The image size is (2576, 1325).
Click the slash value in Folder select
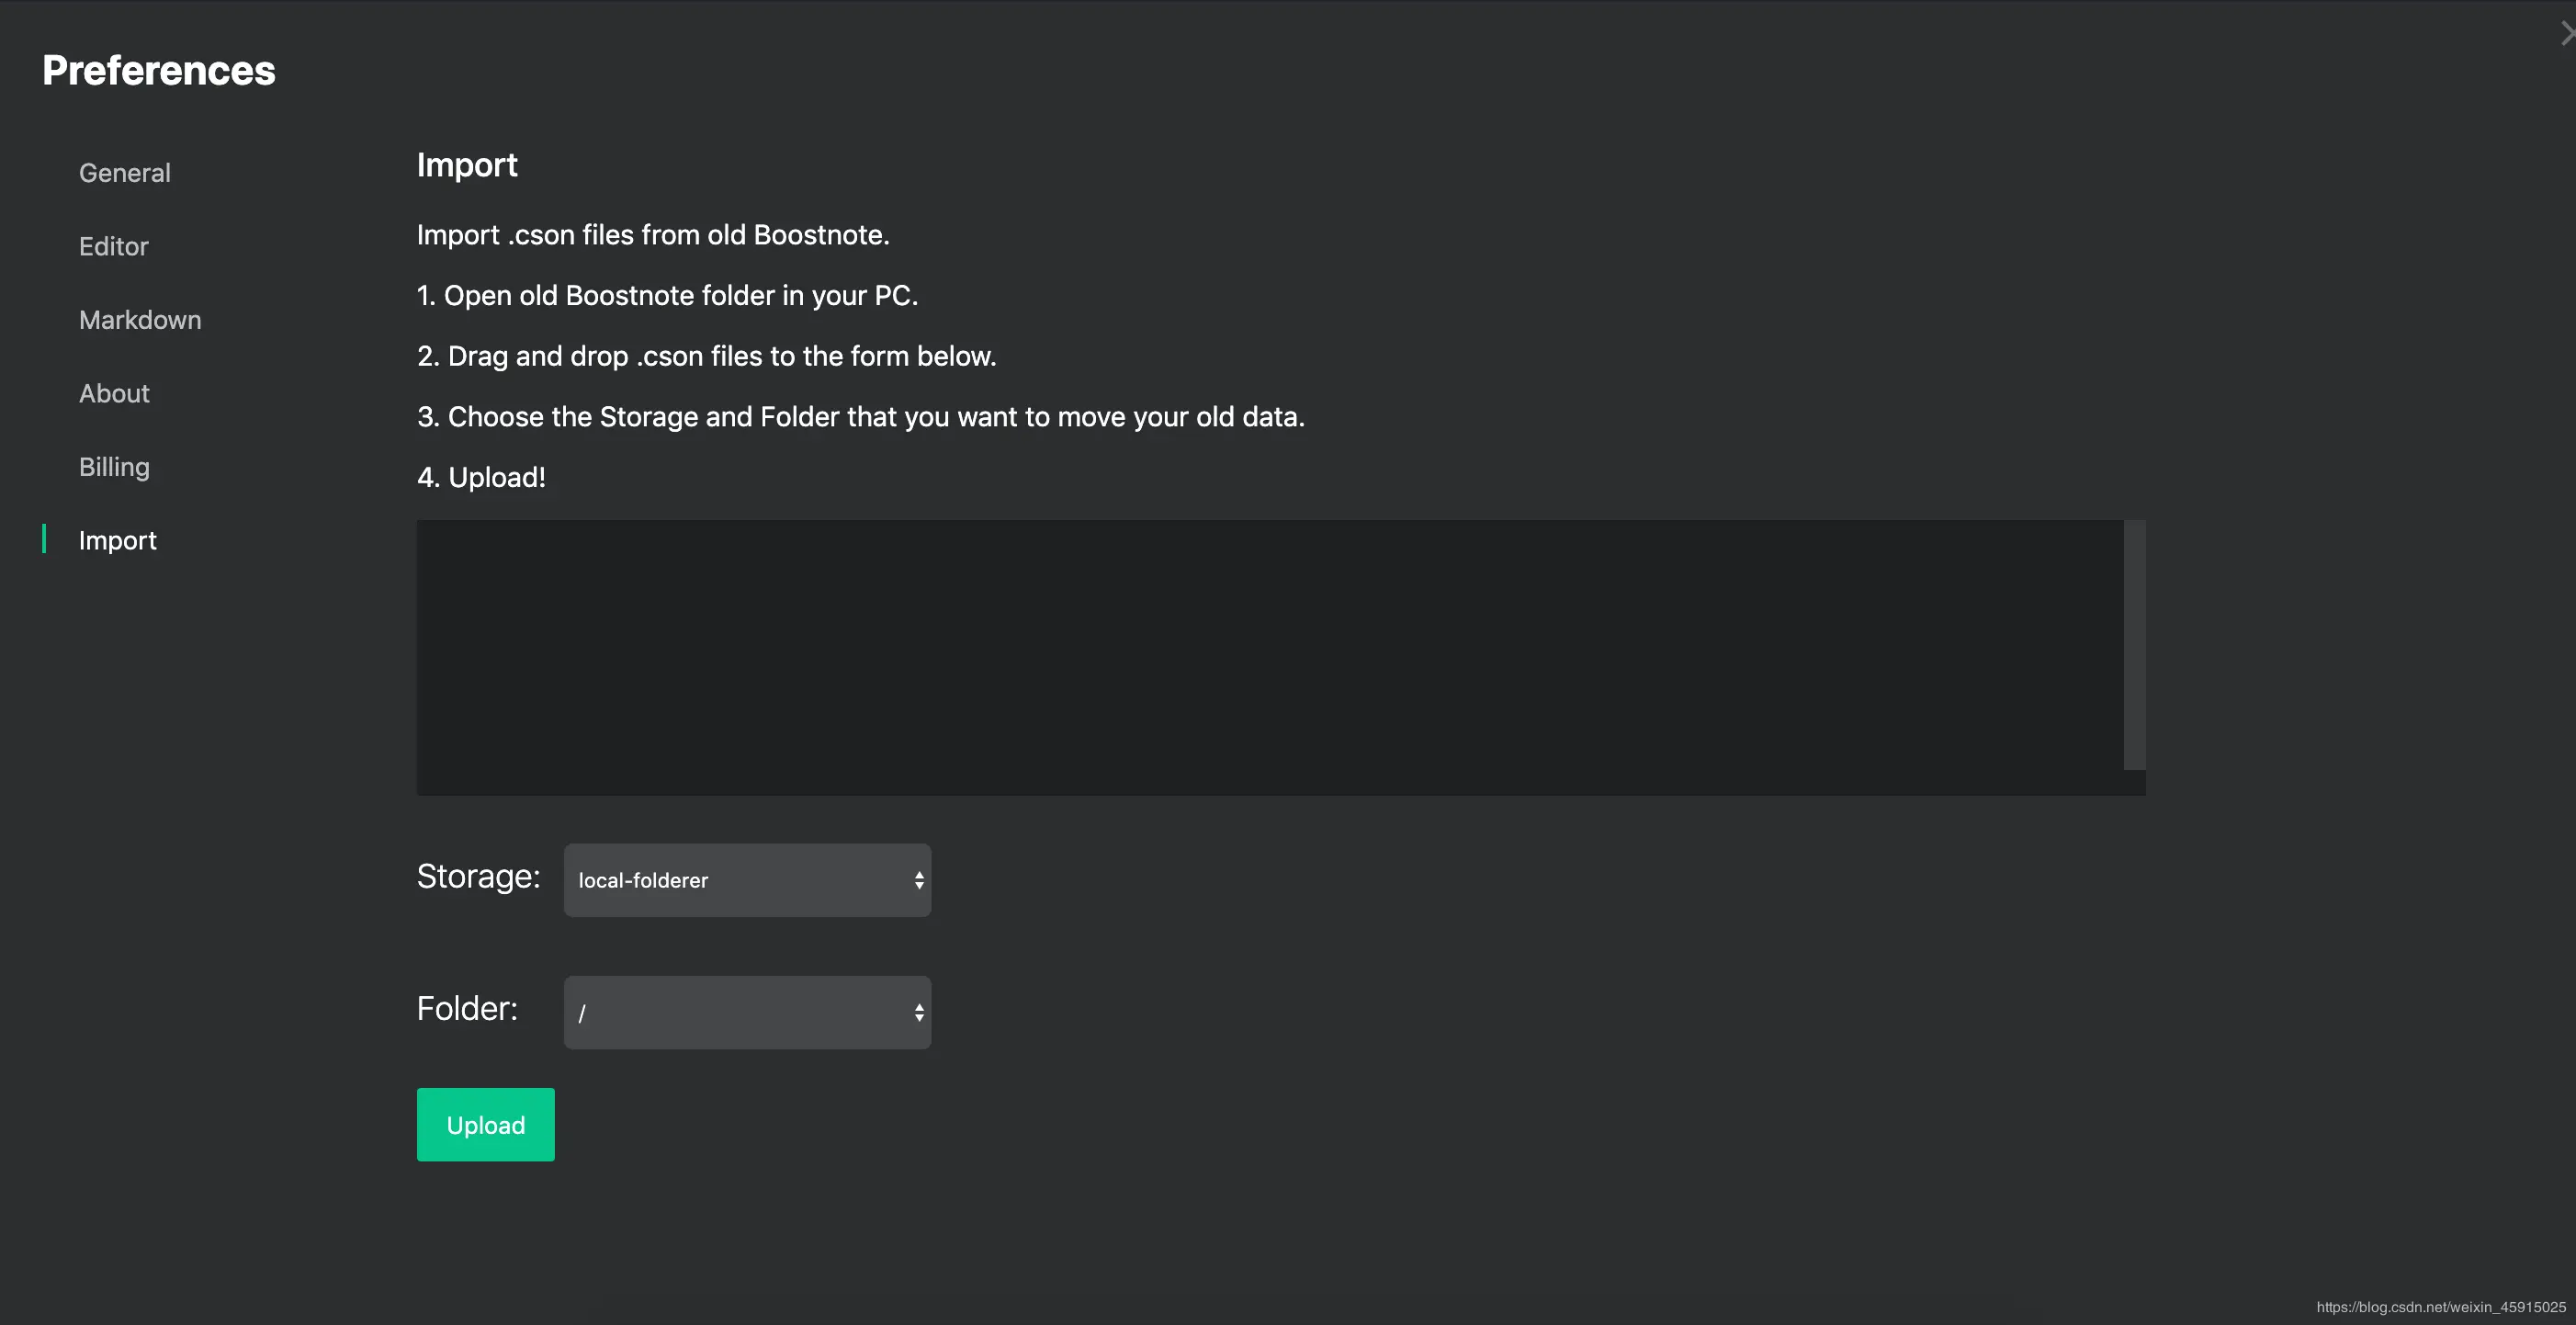tap(582, 1013)
